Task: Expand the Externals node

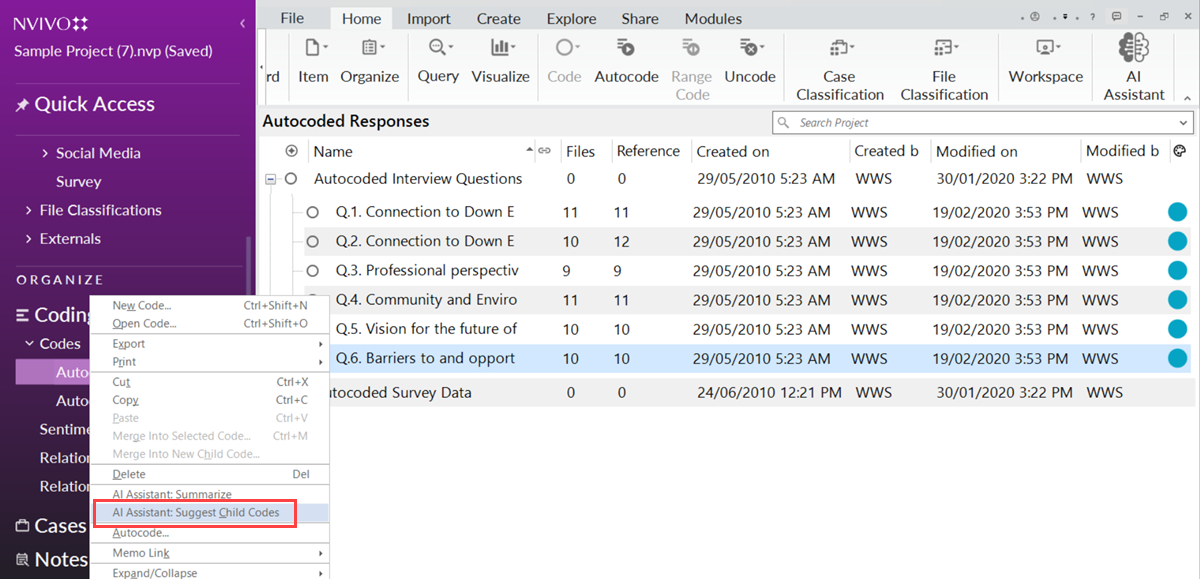Action: pos(29,239)
